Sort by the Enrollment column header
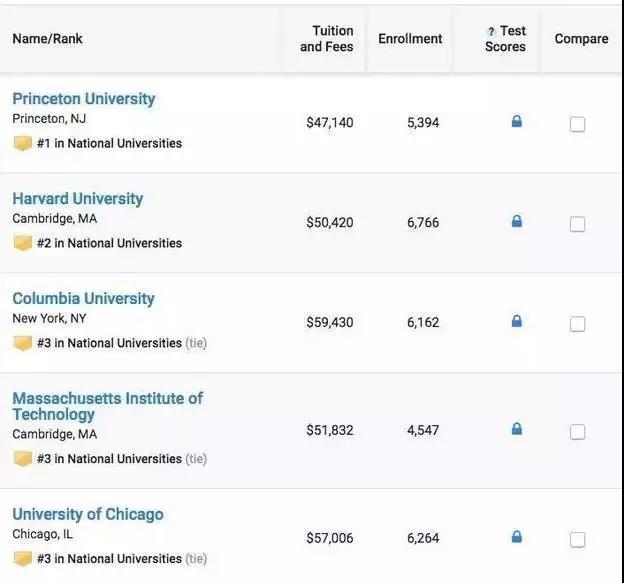 tap(410, 39)
